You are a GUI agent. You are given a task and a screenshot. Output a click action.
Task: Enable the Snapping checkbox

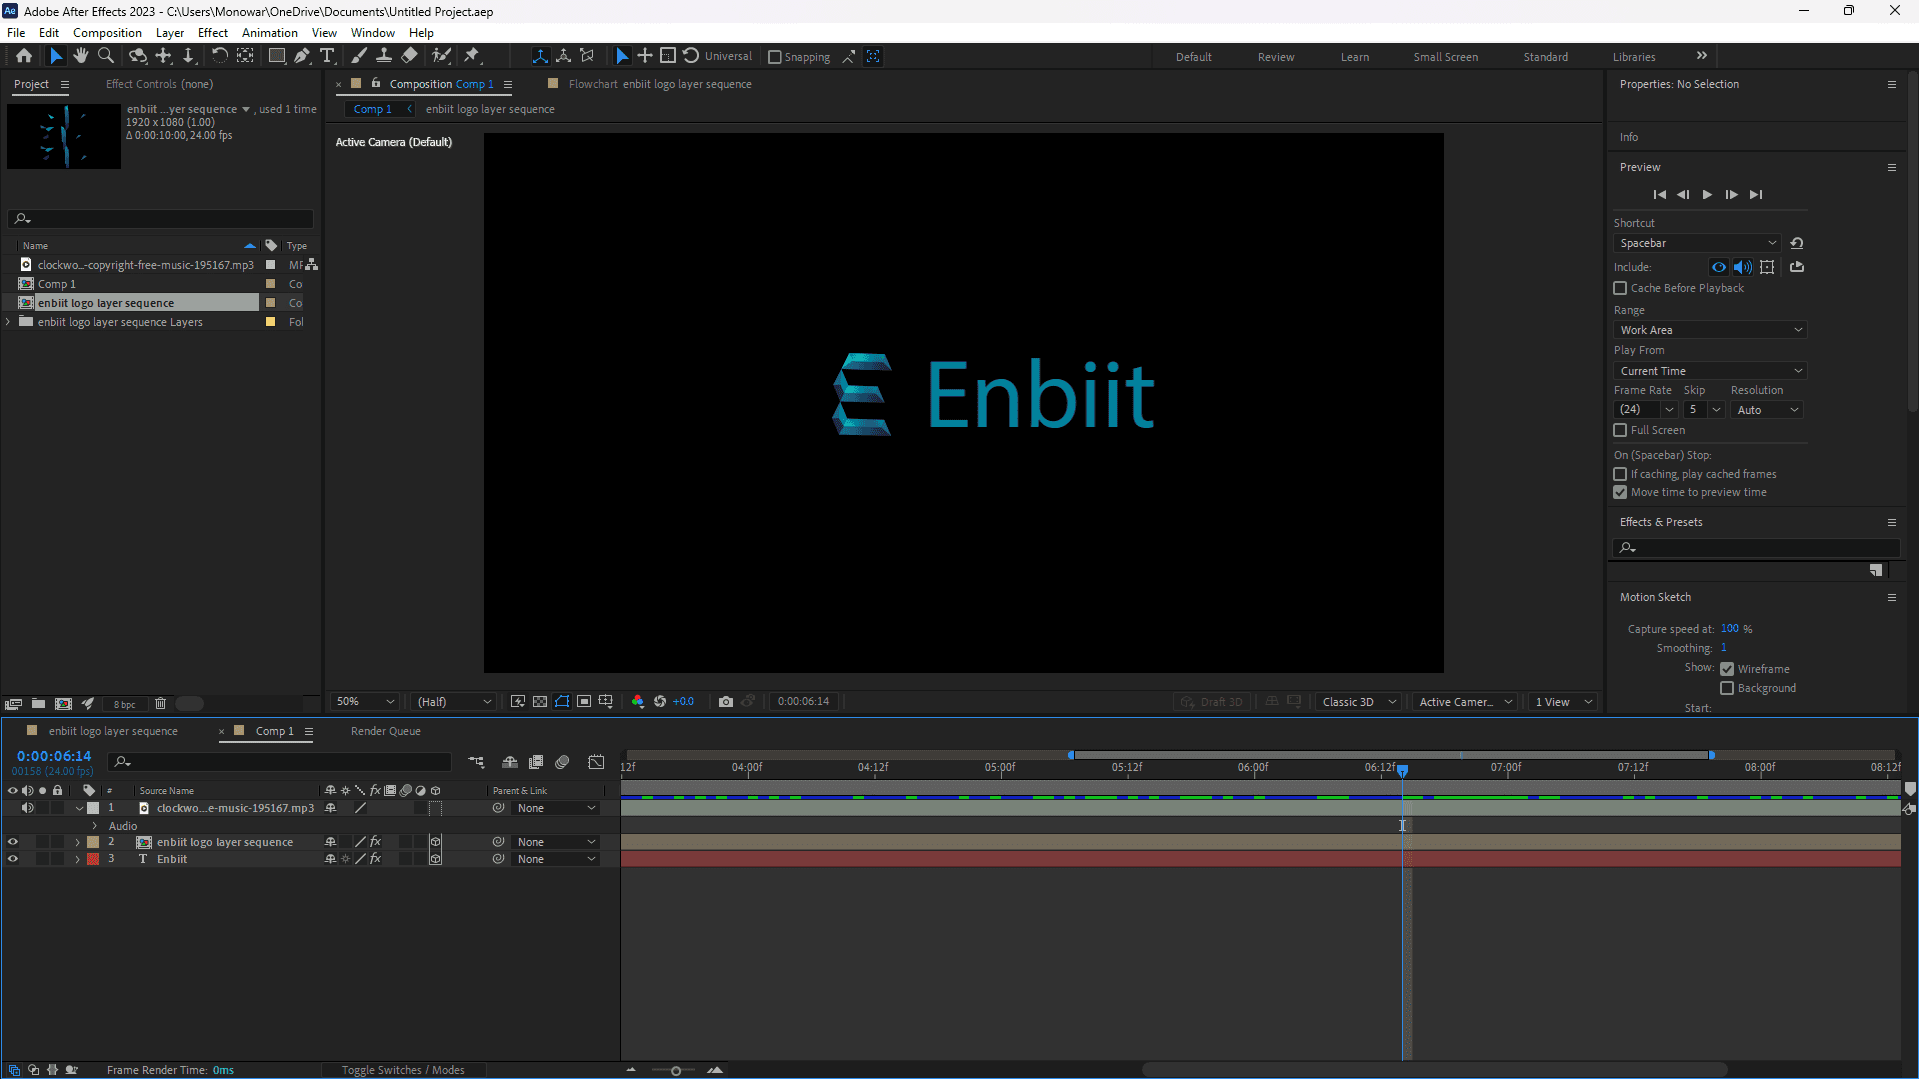(775, 57)
